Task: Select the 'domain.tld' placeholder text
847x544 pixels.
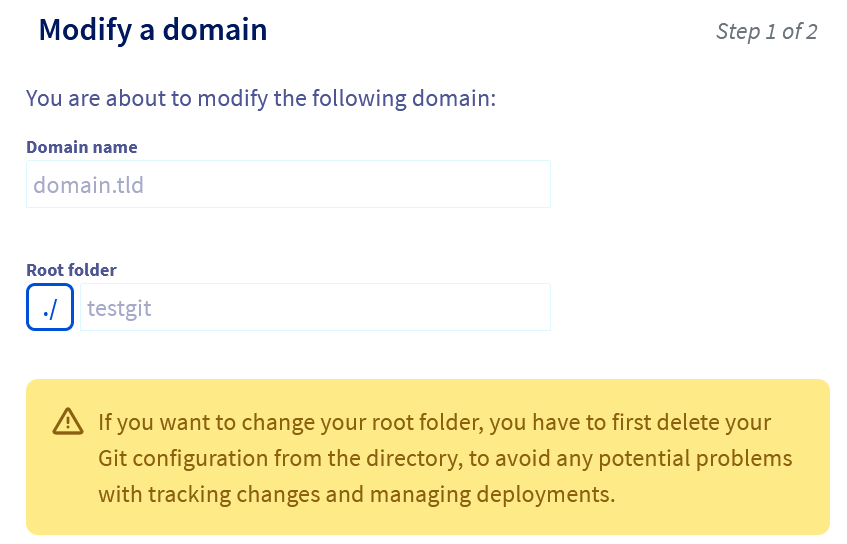Action: 90,185
